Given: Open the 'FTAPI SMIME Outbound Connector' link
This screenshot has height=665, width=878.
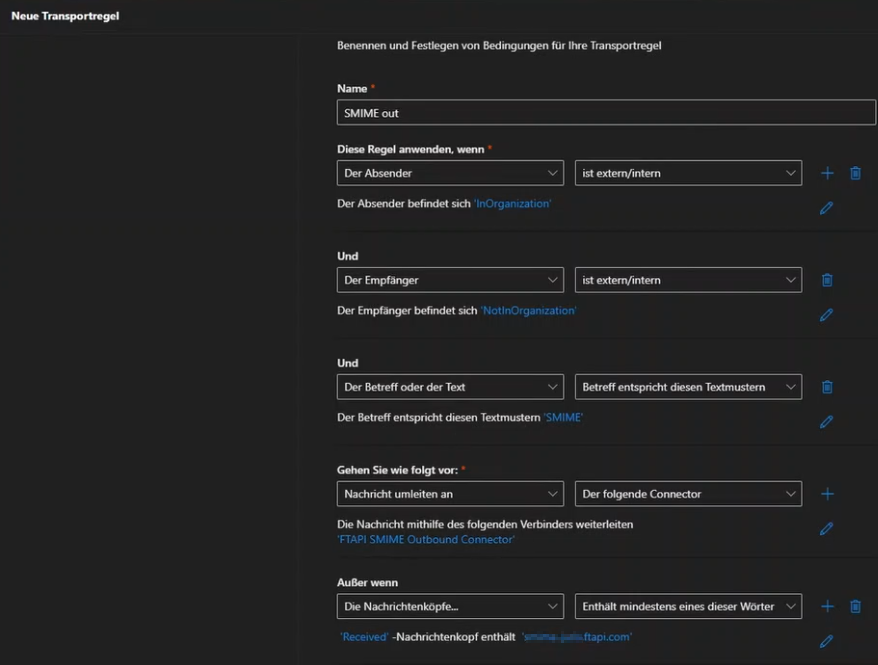Looking at the screenshot, I should coord(426,539).
